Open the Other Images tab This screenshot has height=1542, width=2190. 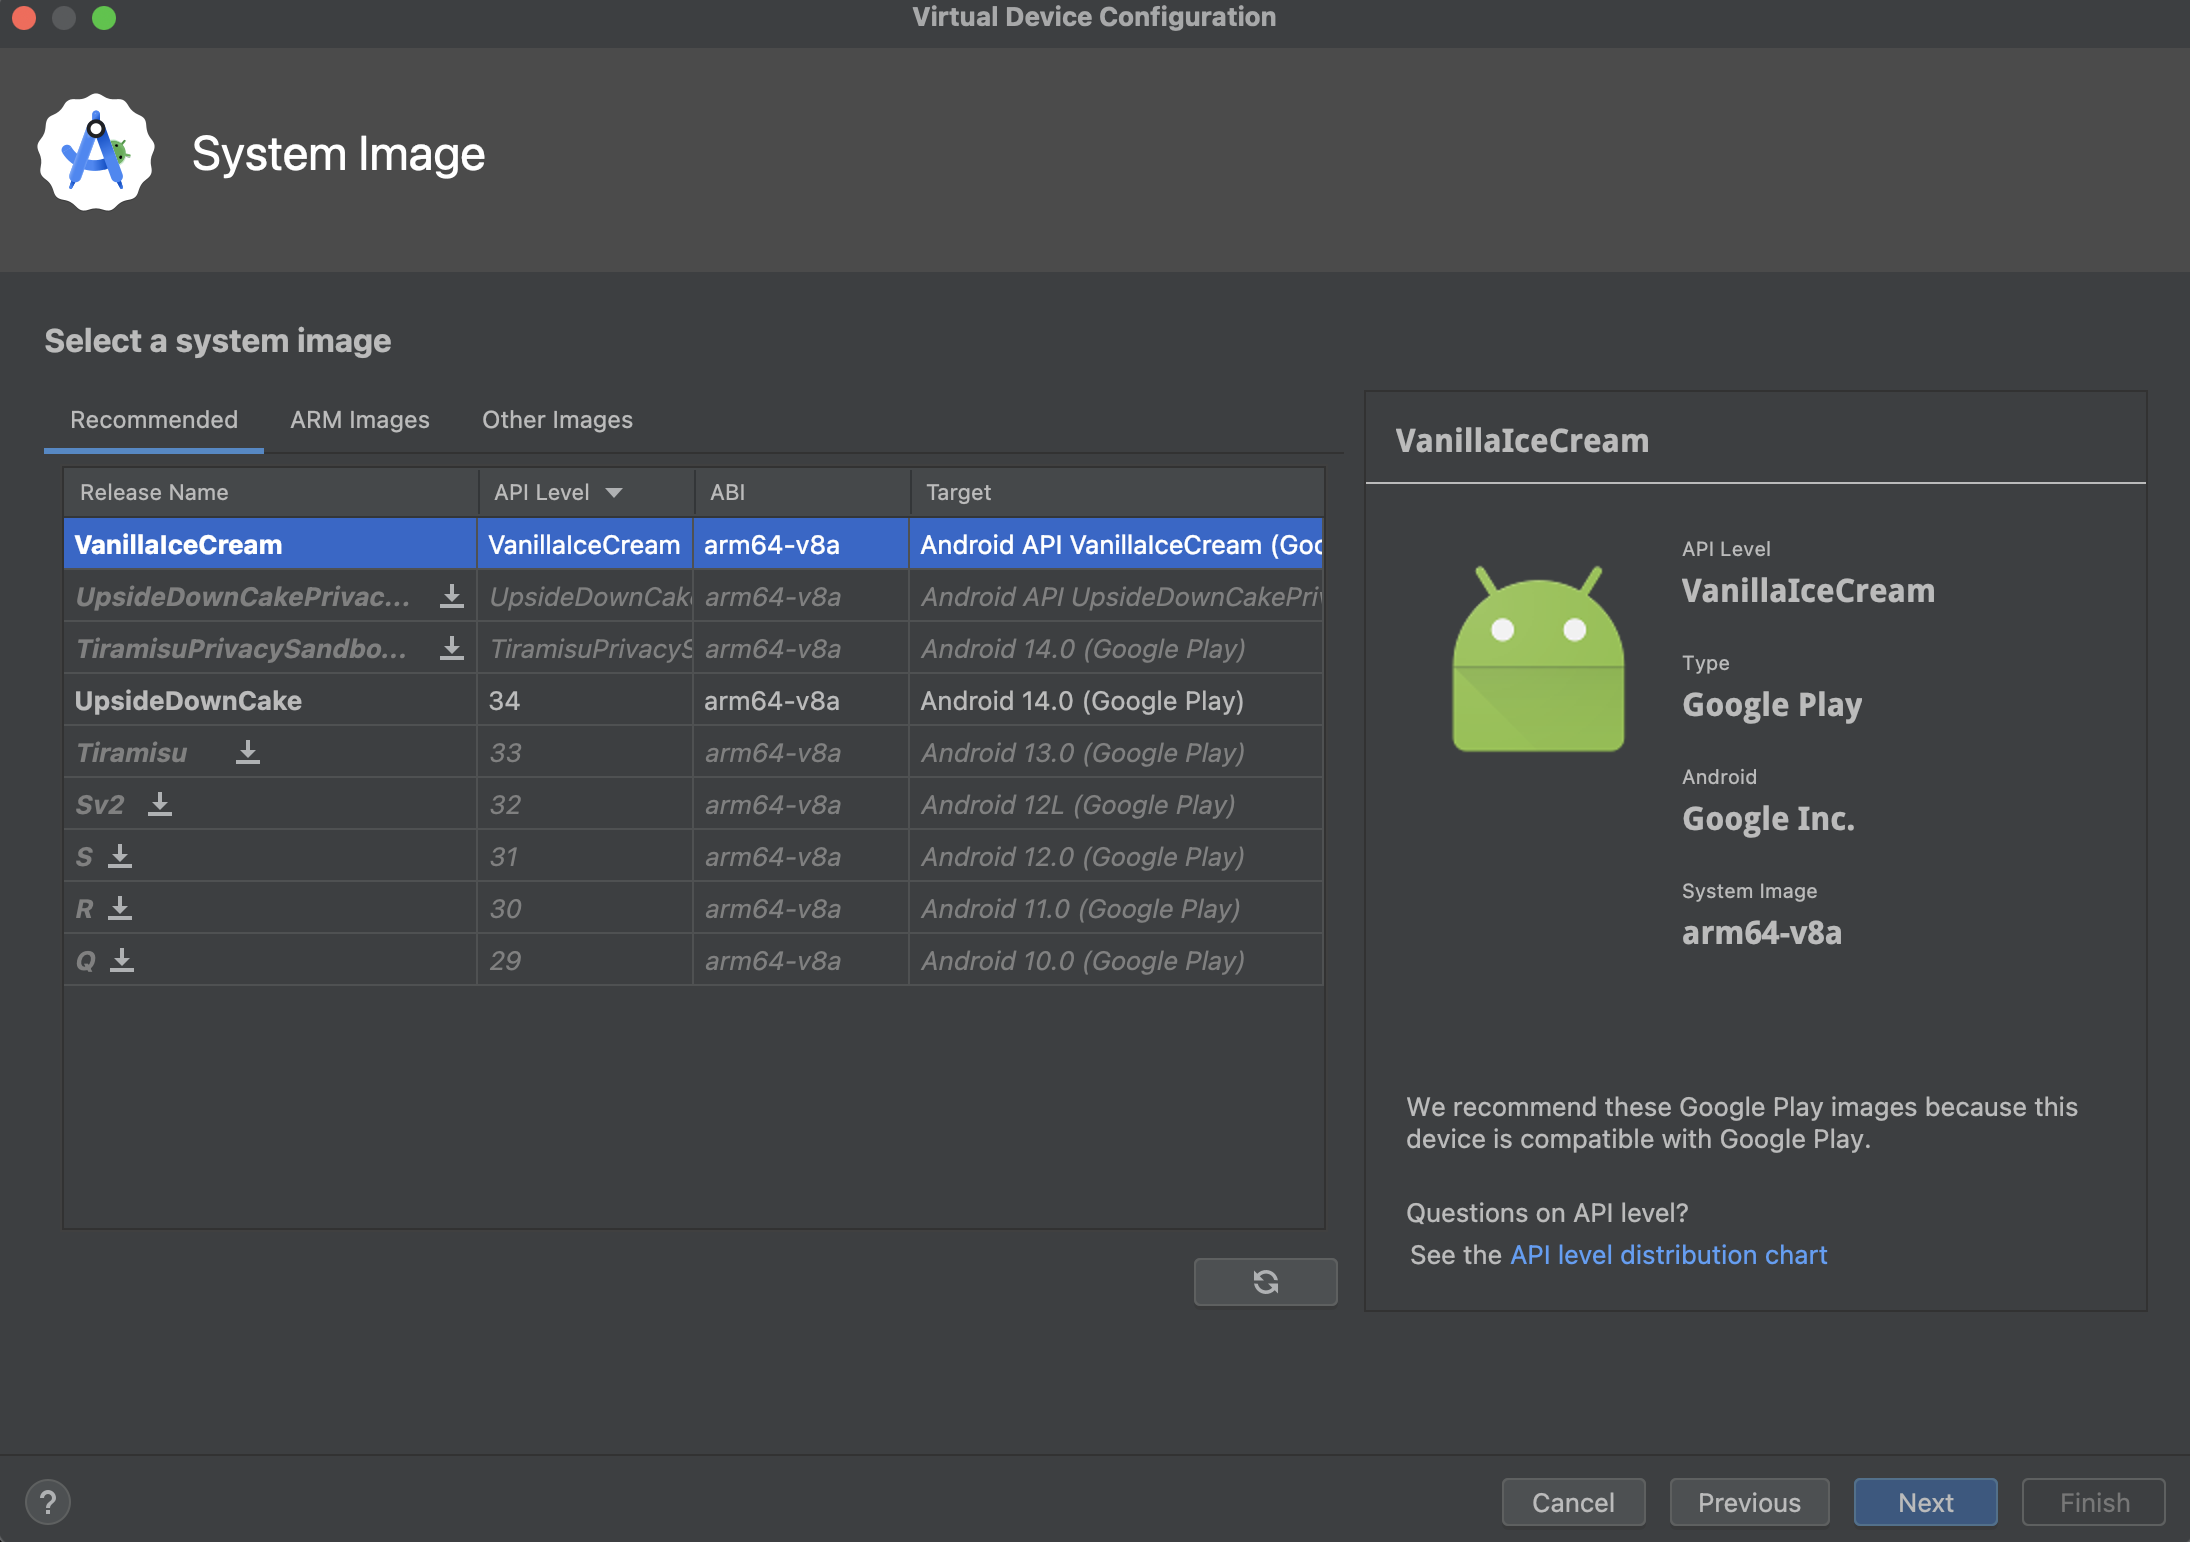tap(557, 419)
